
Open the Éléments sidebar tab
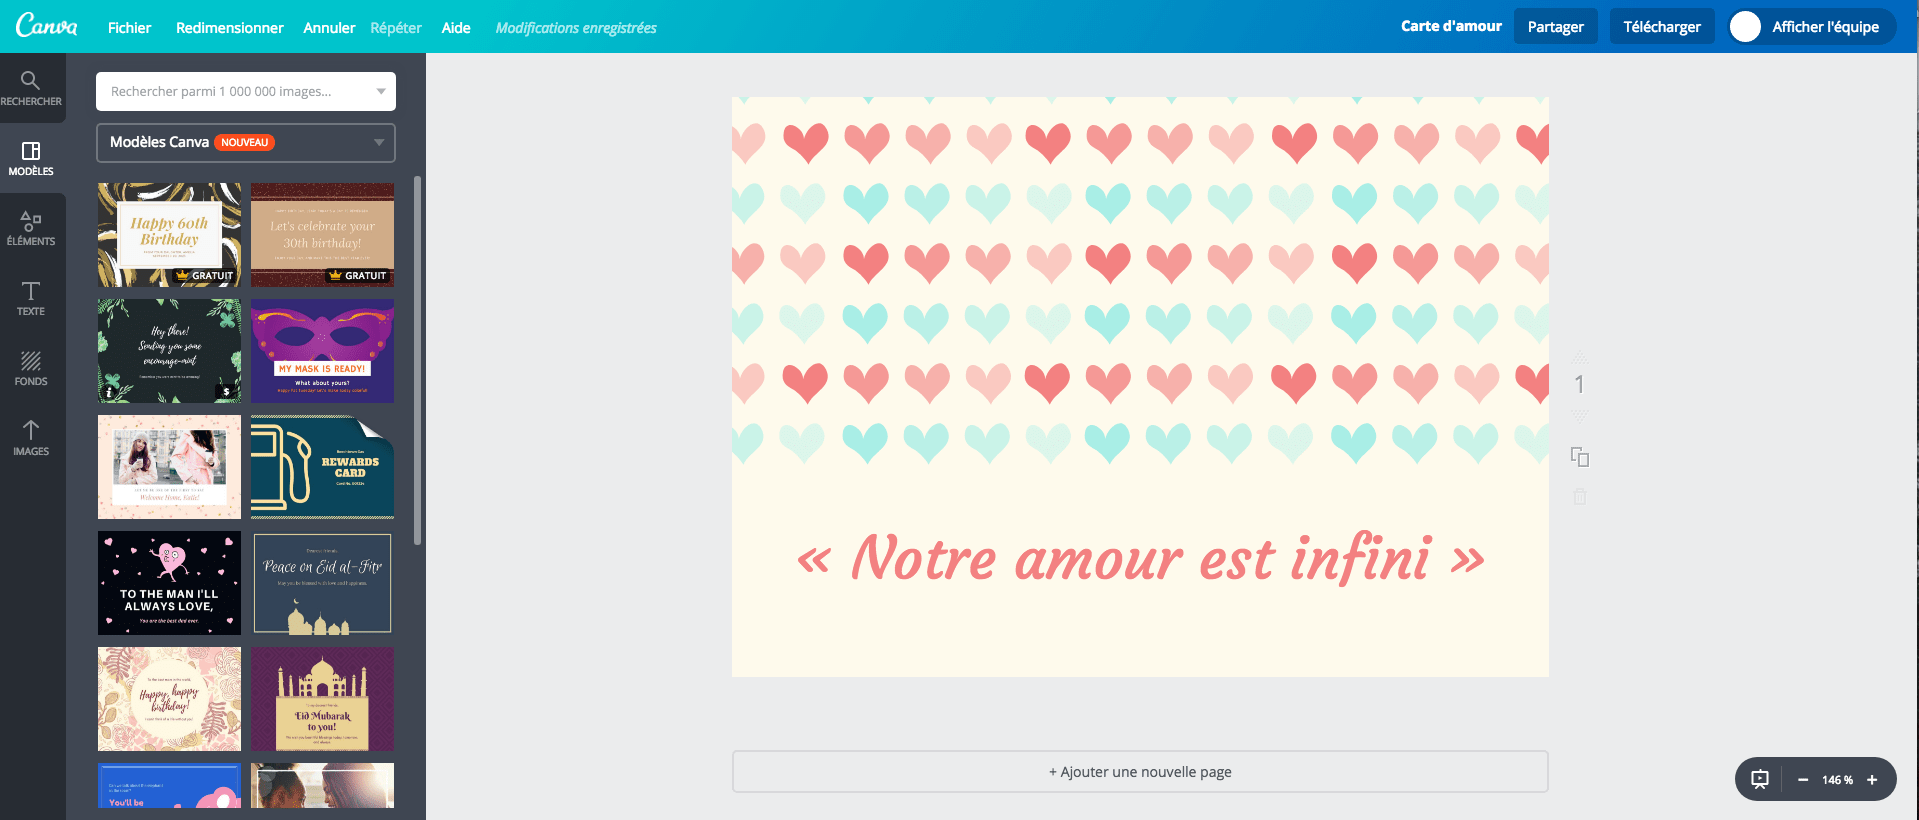31,228
